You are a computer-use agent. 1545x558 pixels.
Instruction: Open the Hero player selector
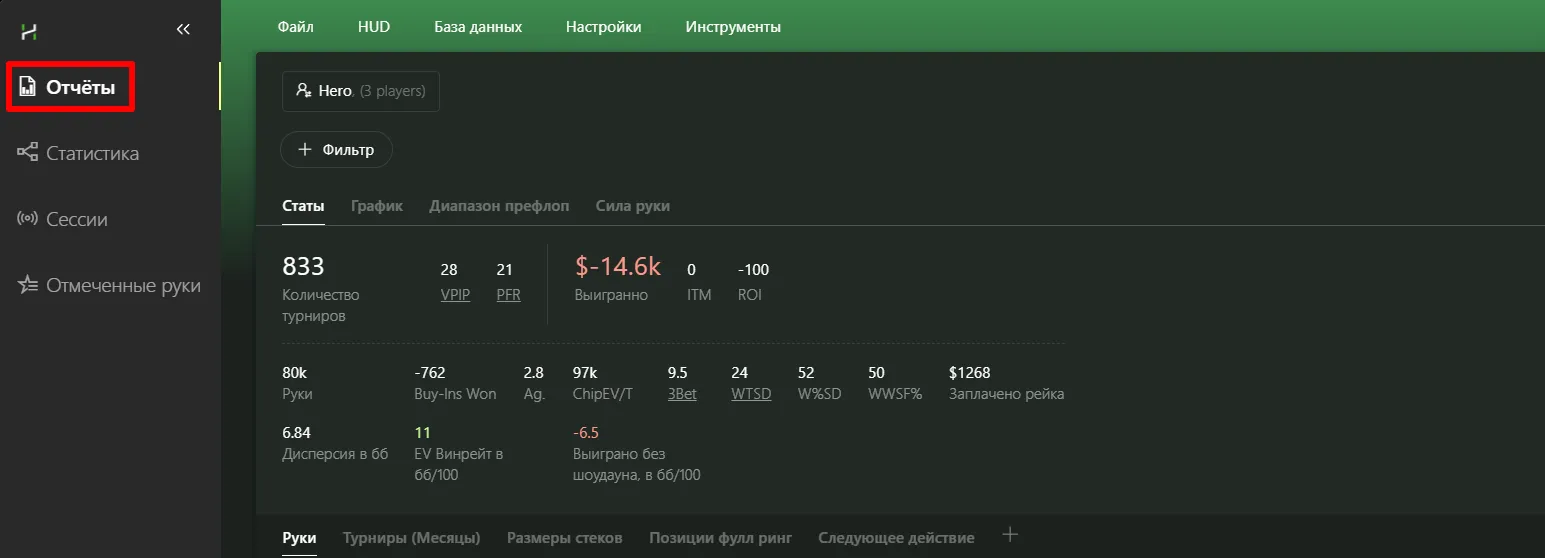[361, 91]
